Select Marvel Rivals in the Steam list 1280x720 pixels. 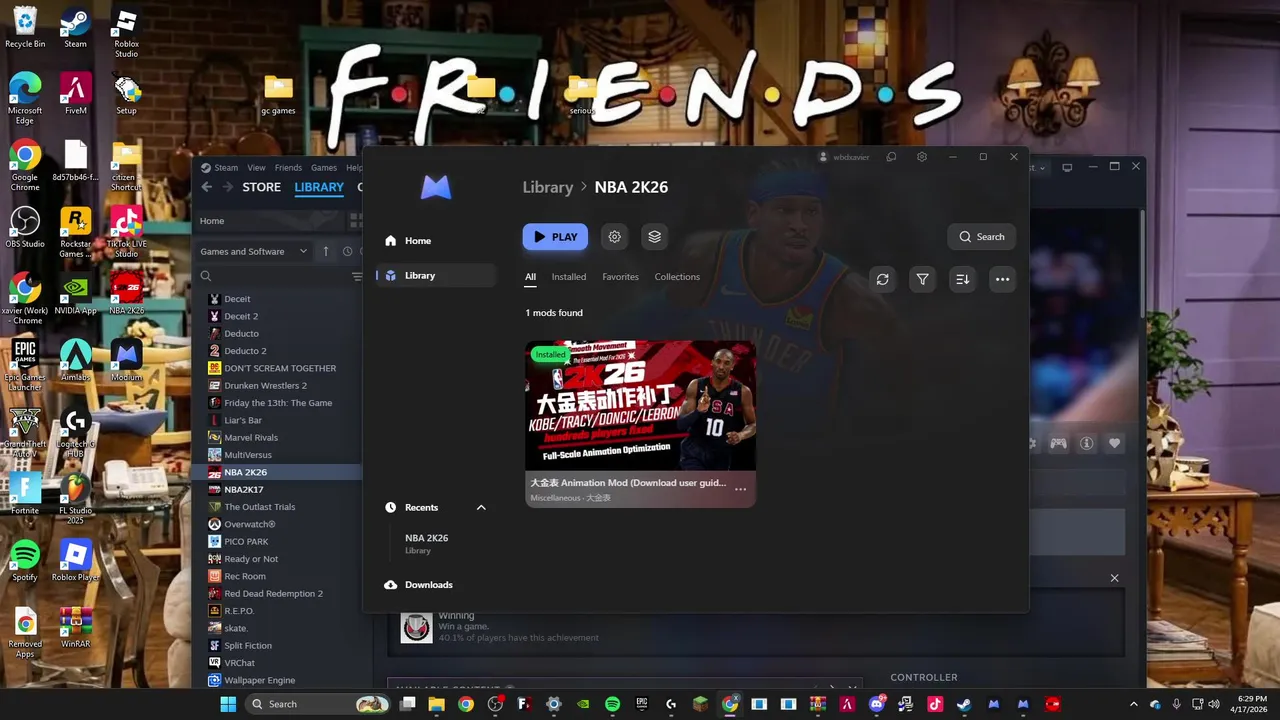(251, 437)
